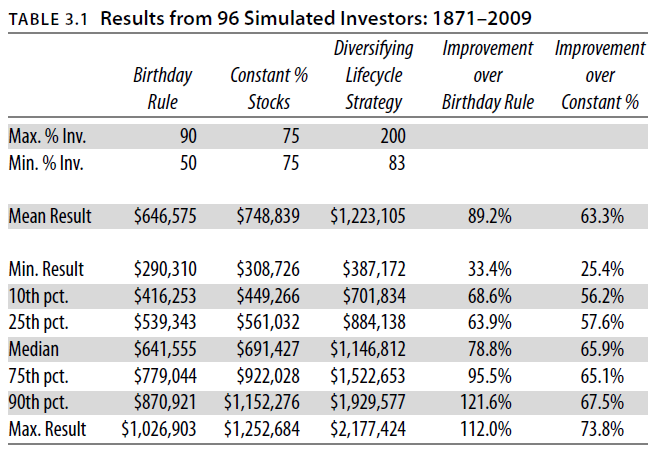Click the Median value $1,146,812
This screenshot has height=453, width=654.
364,349
